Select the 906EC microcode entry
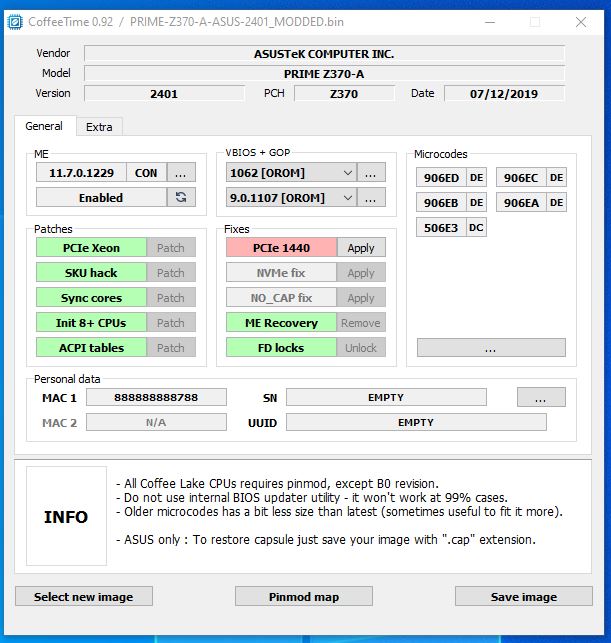Screen dimensions: 611x643 tap(521, 178)
